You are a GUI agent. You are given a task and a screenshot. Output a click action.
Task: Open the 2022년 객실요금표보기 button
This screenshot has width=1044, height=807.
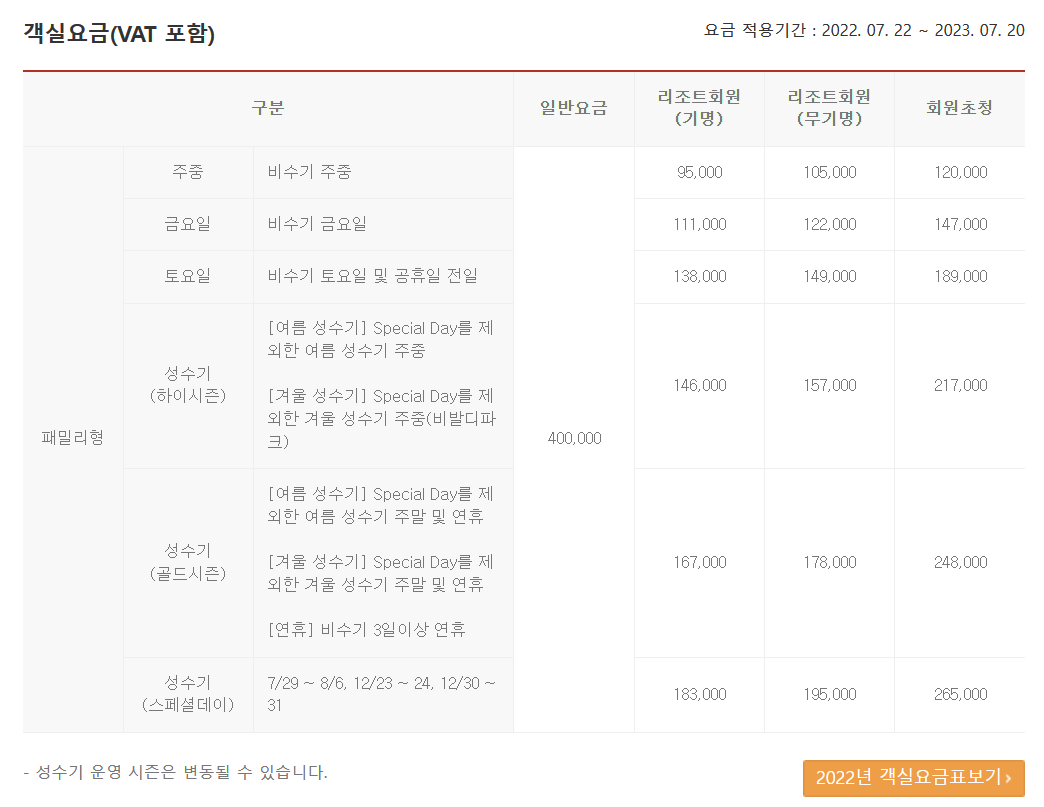coord(913,778)
